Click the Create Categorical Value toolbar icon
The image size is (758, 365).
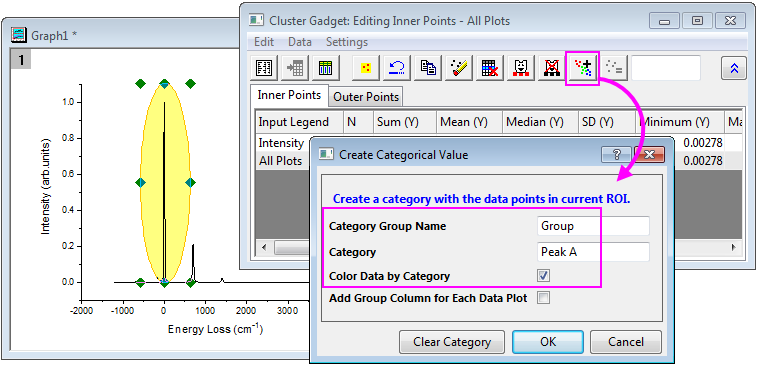(583, 69)
